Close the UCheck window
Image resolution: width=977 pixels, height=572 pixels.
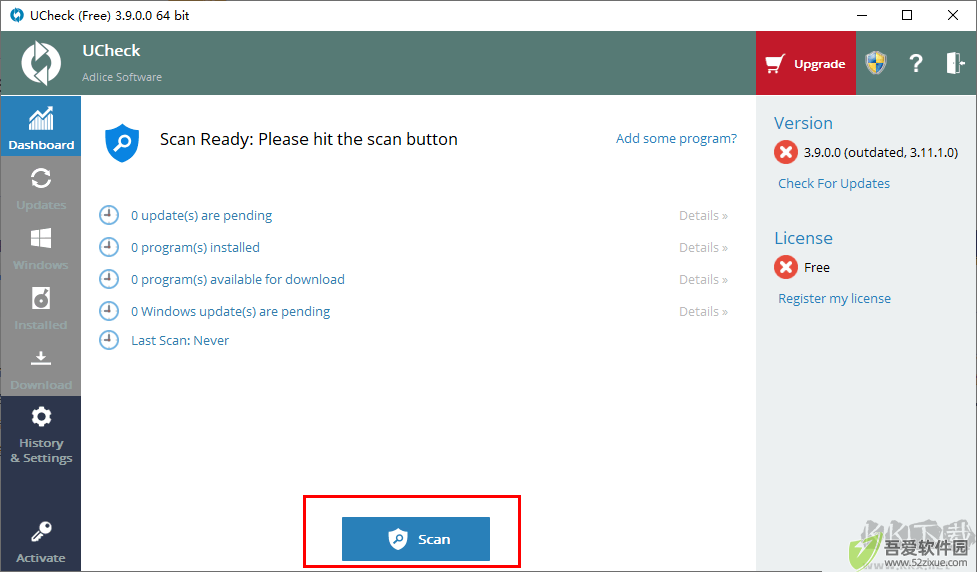click(953, 15)
